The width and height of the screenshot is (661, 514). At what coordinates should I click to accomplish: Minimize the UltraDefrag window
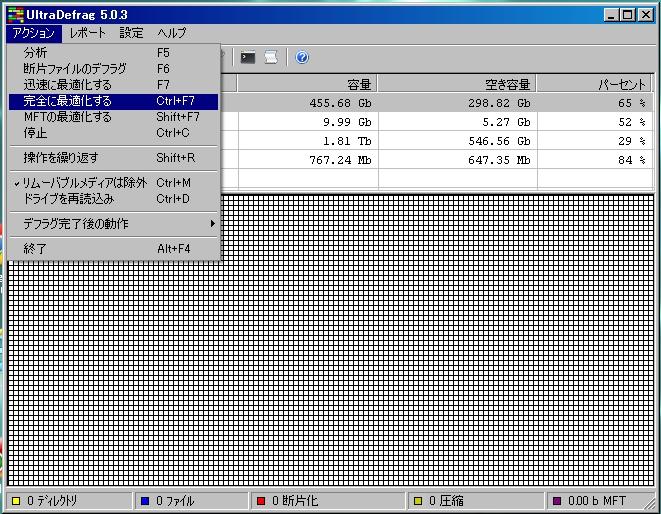(611, 15)
